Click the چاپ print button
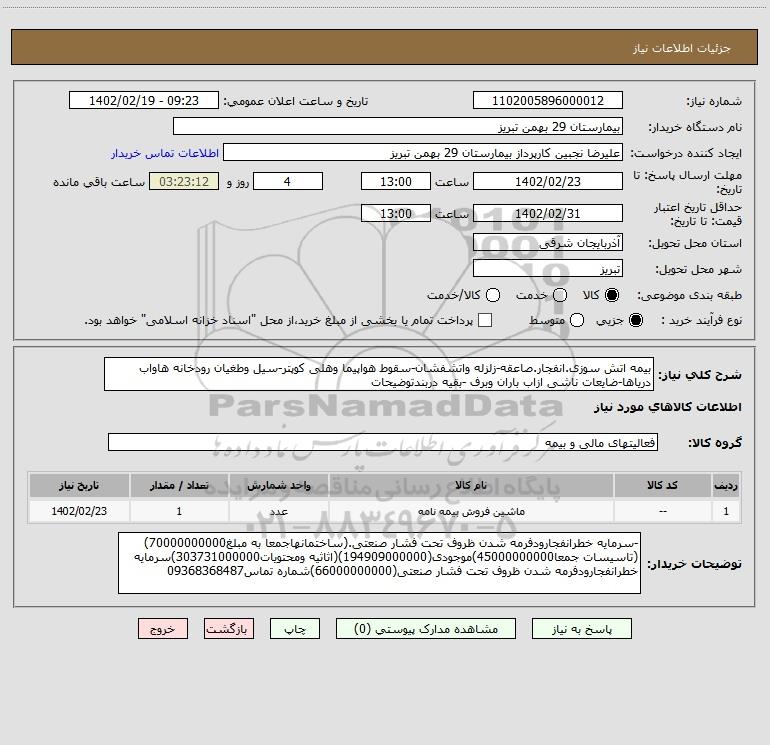 coord(295,629)
